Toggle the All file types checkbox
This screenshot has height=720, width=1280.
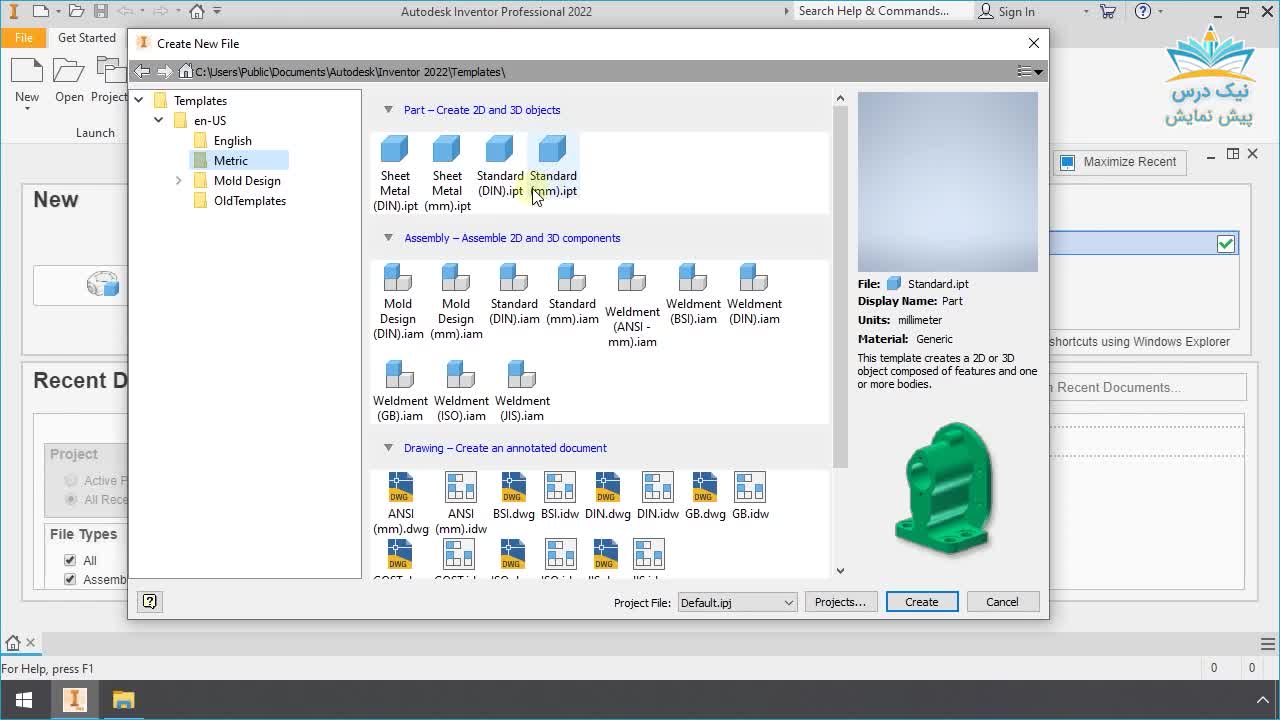coord(70,560)
